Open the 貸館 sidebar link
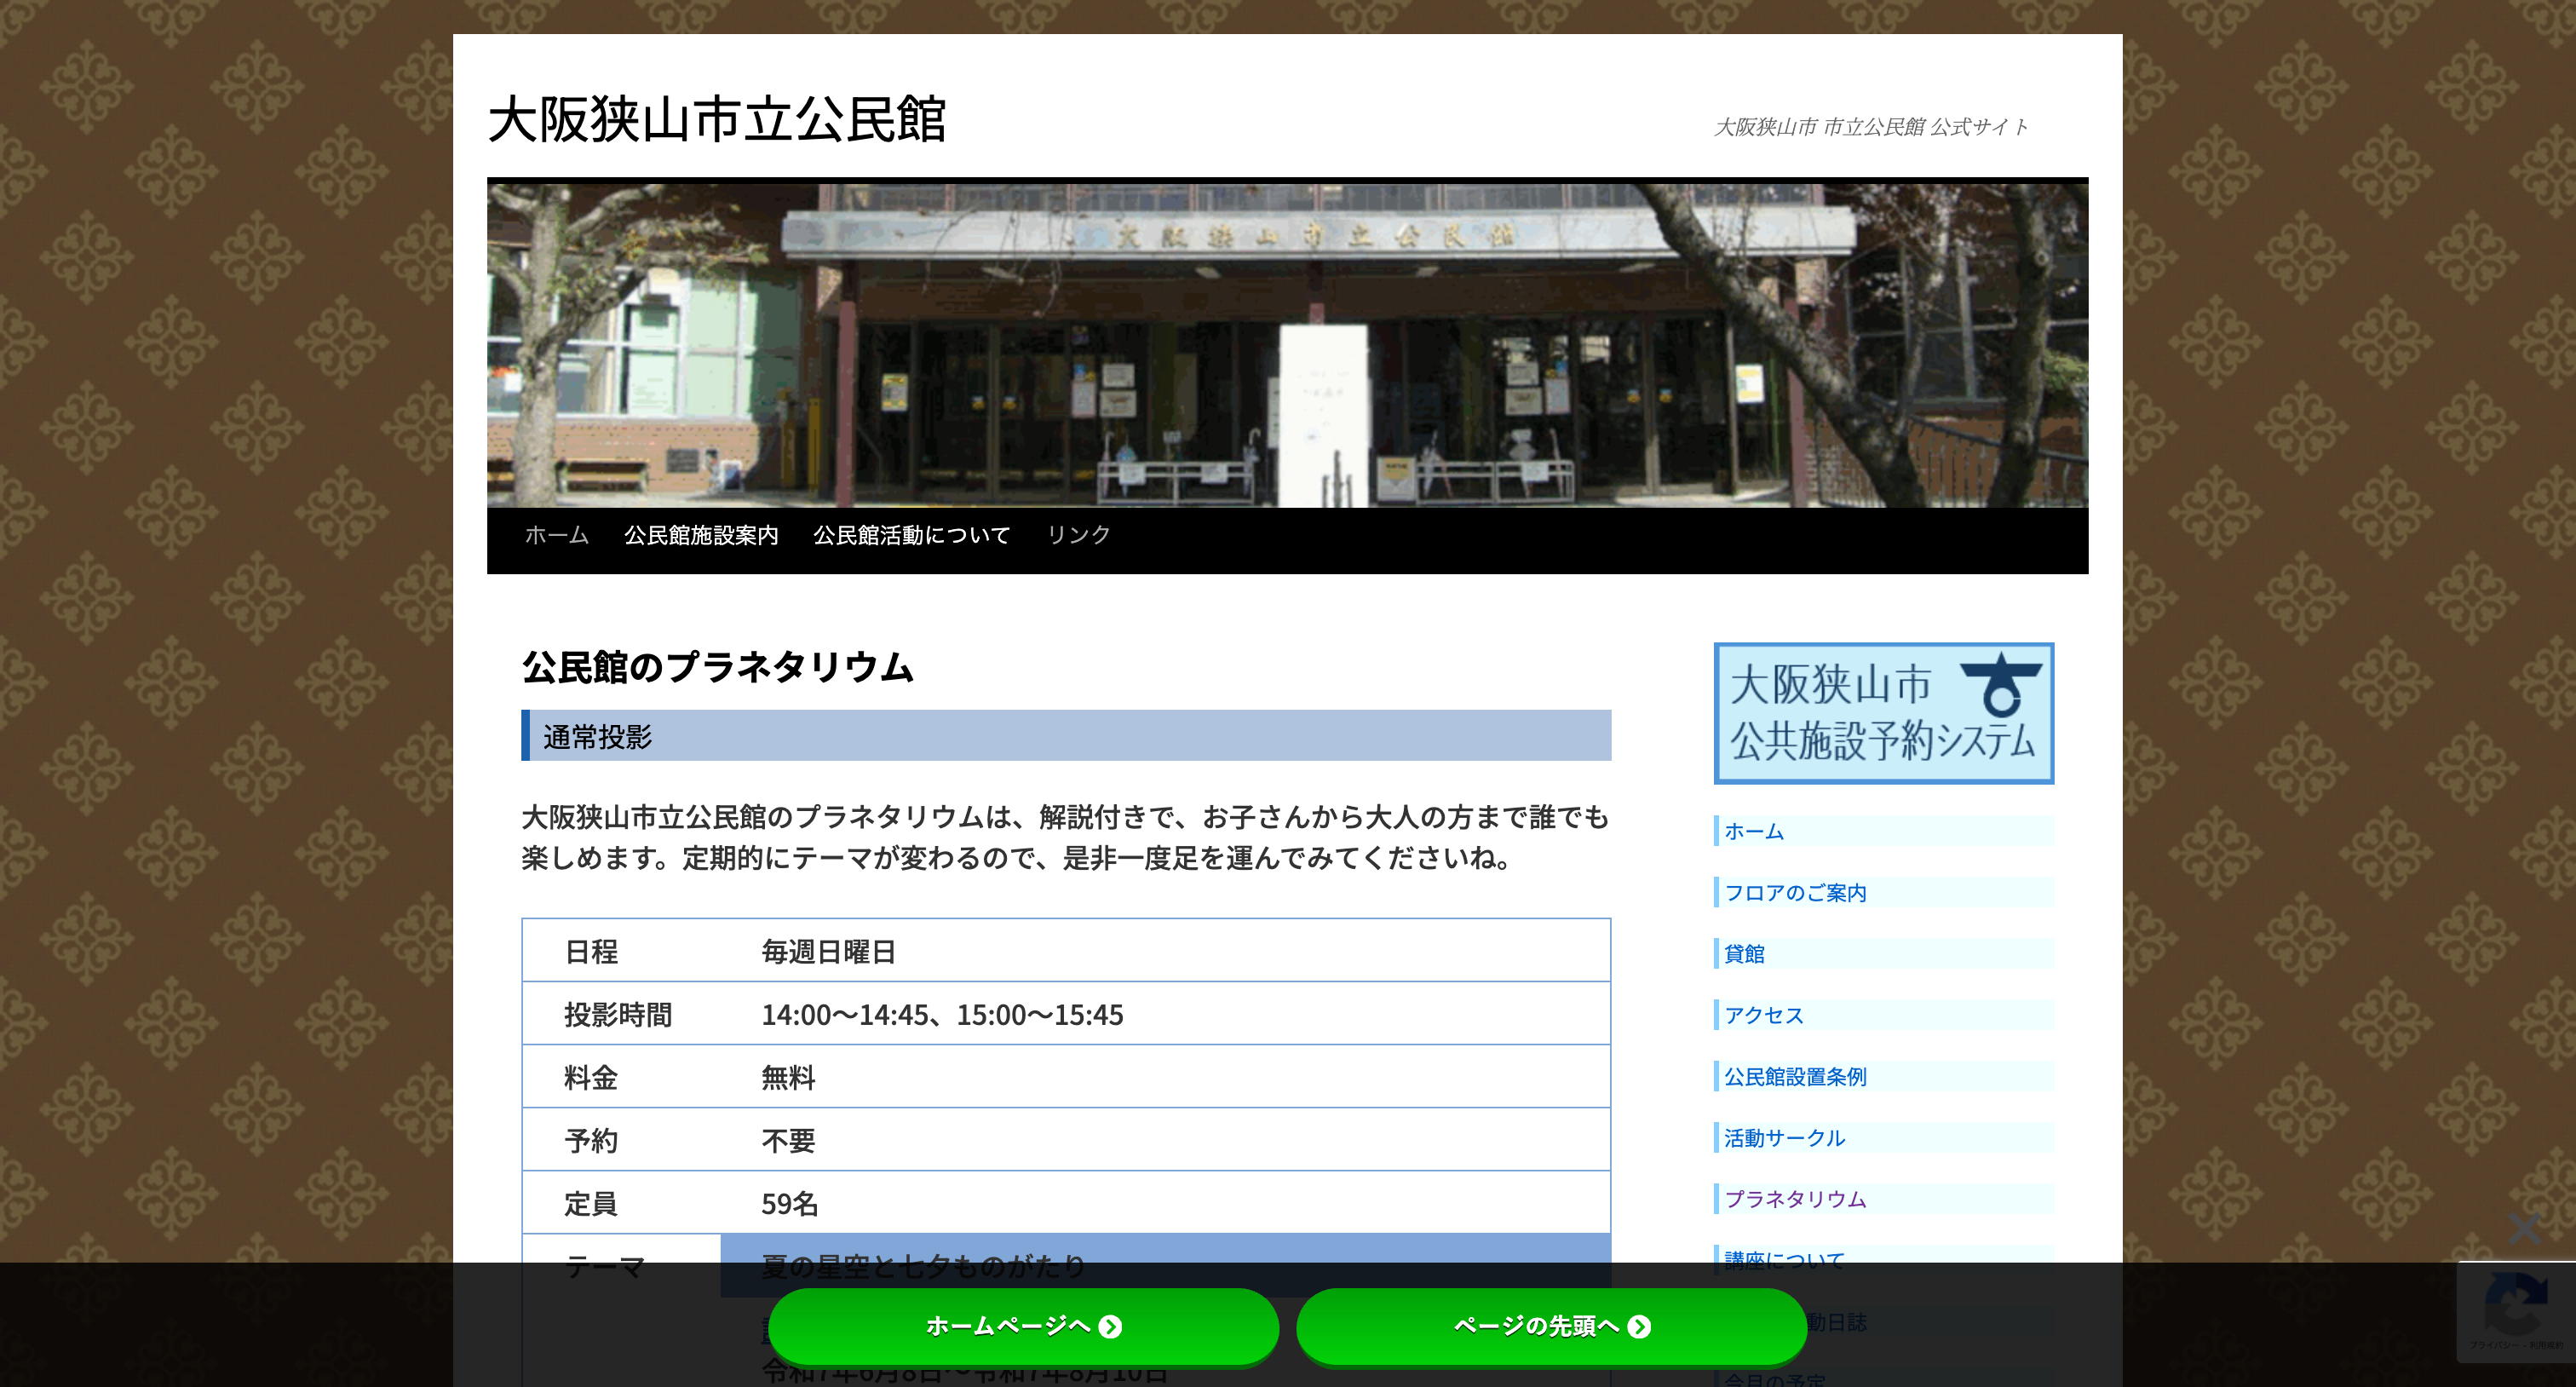The image size is (2576, 1387). point(1744,953)
